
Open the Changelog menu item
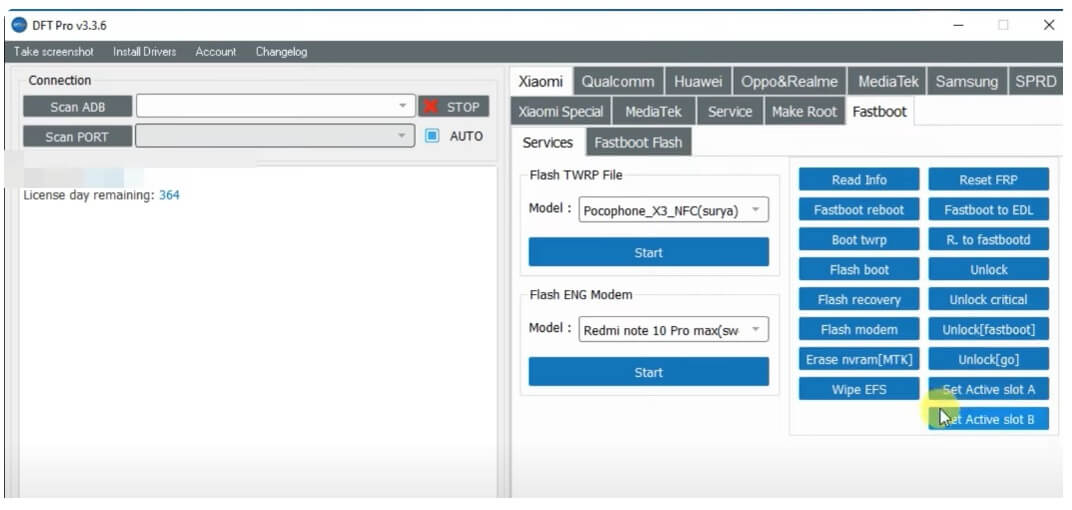281,52
